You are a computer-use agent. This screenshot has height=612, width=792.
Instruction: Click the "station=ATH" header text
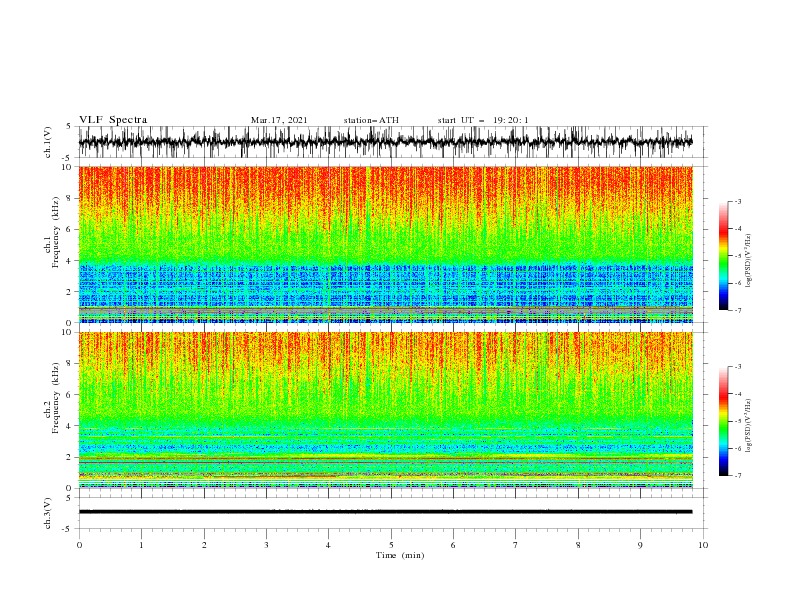pyautogui.click(x=371, y=120)
